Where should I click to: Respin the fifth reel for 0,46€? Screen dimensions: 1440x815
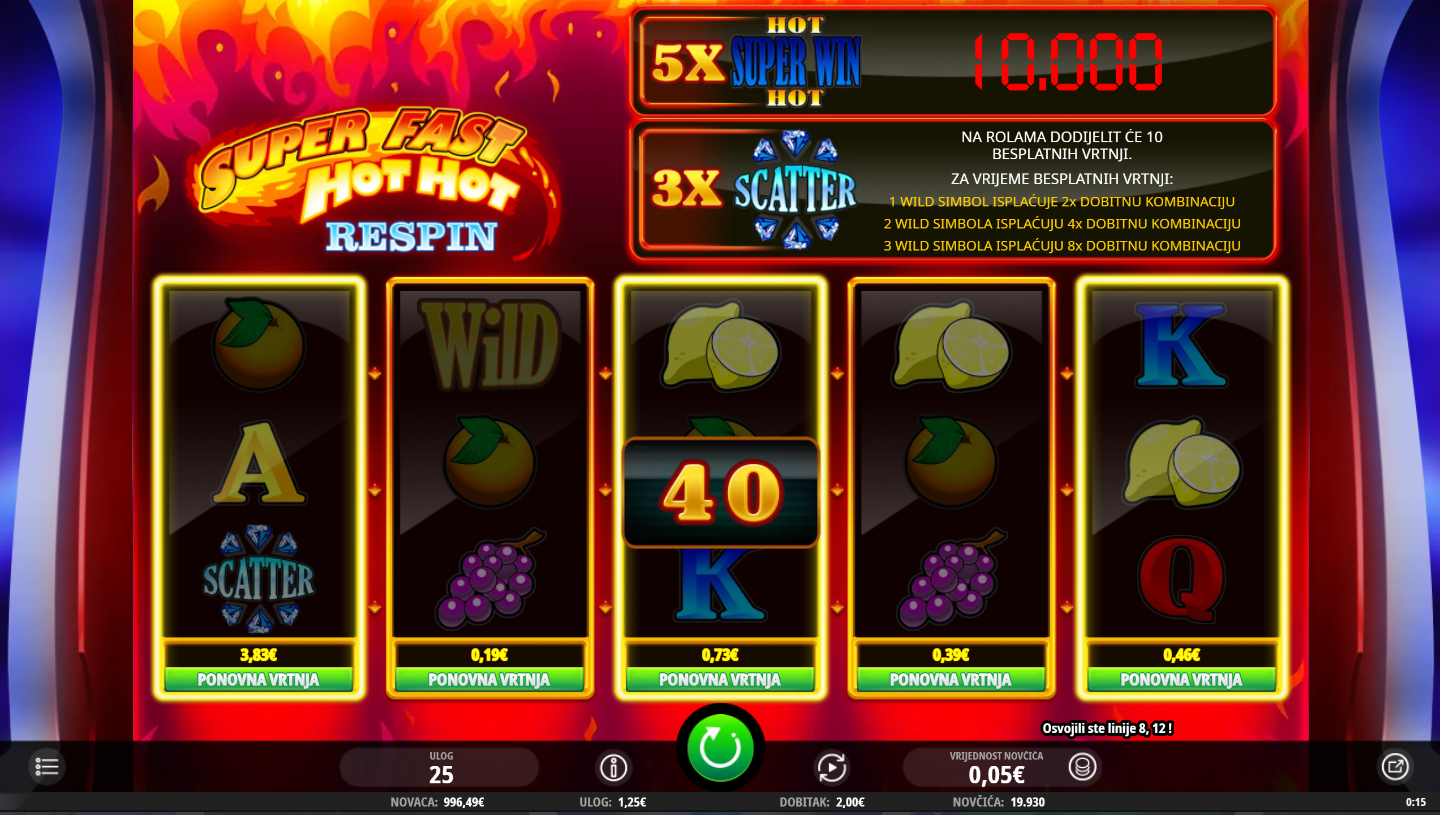[x=1181, y=680]
